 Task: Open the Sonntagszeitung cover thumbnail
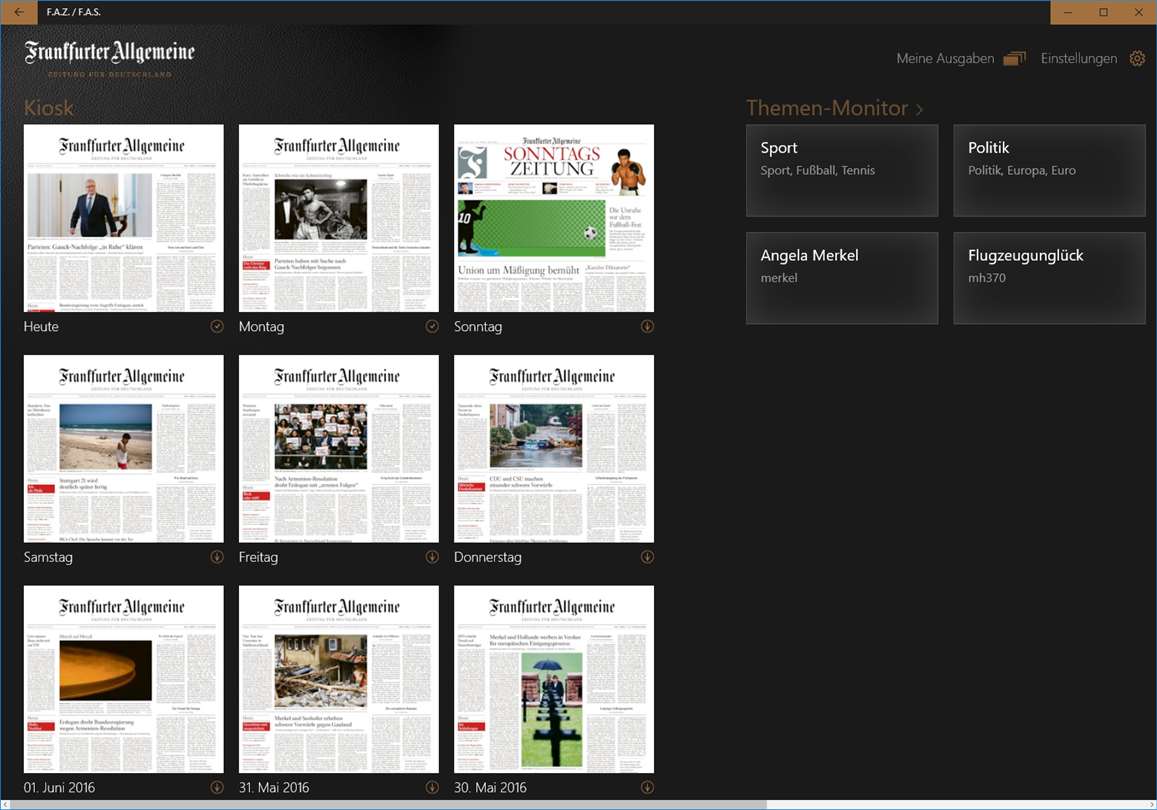[554, 218]
